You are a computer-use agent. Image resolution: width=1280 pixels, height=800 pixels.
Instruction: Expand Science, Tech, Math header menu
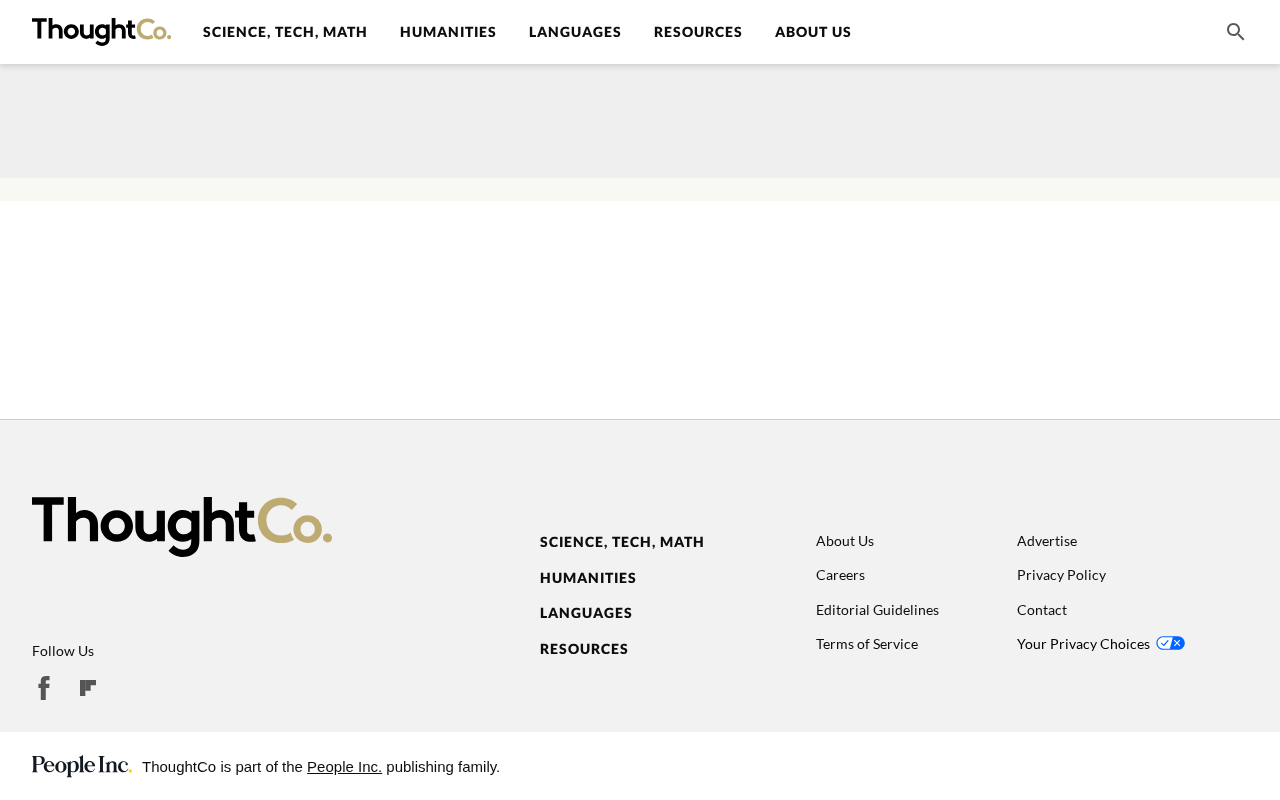(285, 32)
